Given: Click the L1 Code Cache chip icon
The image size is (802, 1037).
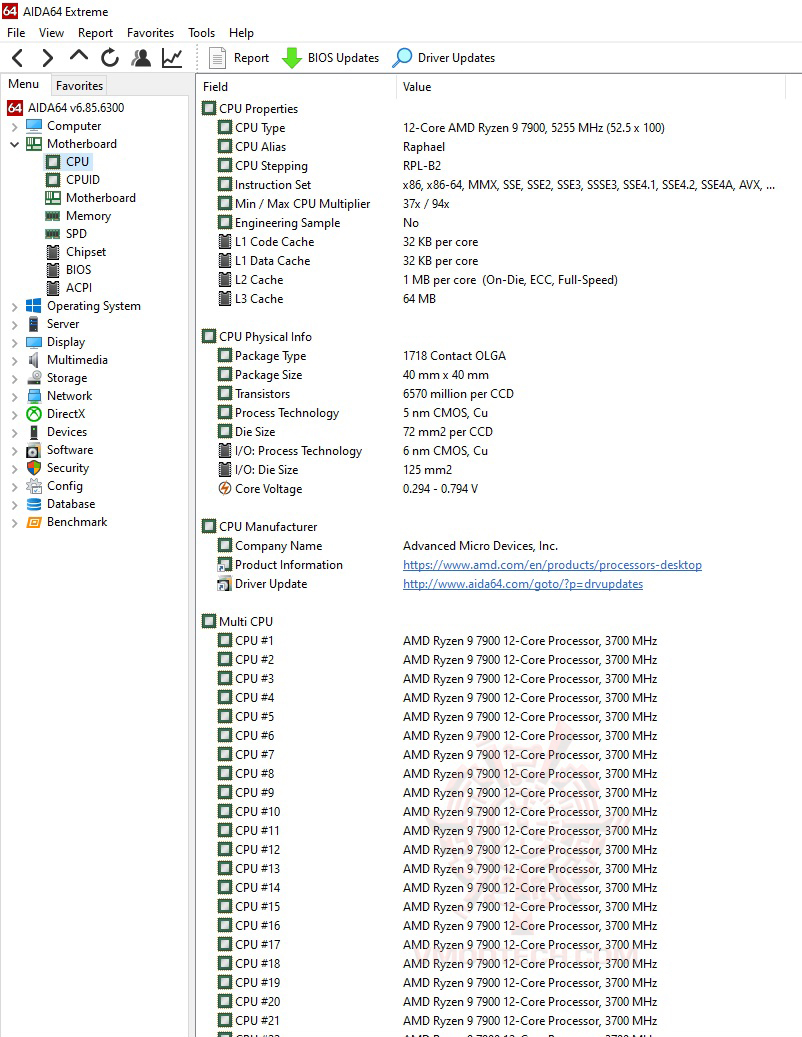Looking at the screenshot, I should 225,242.
